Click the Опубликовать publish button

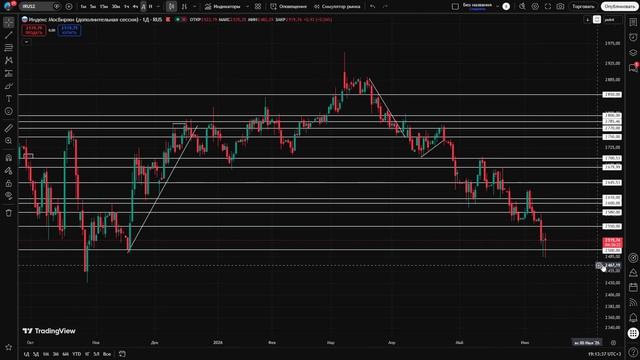(619, 7)
